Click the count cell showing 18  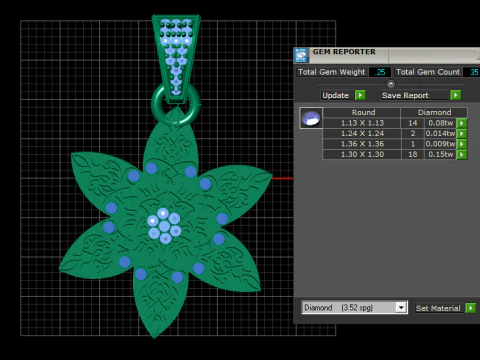point(413,155)
